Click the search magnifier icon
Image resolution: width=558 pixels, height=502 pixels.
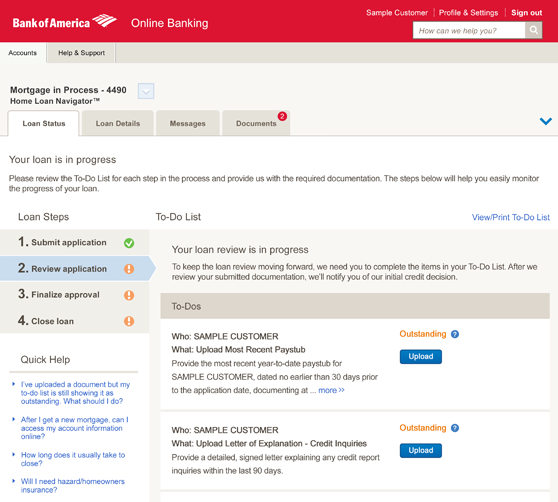[x=533, y=30]
